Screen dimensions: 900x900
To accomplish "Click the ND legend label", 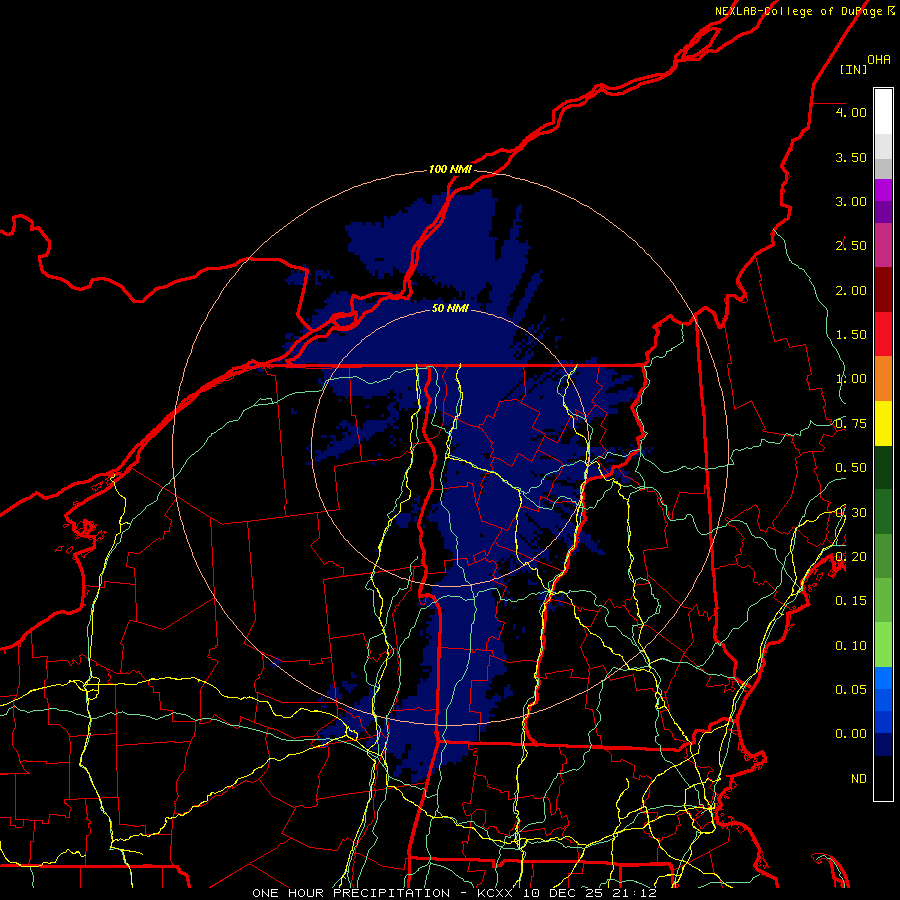I will pyautogui.click(x=859, y=779).
